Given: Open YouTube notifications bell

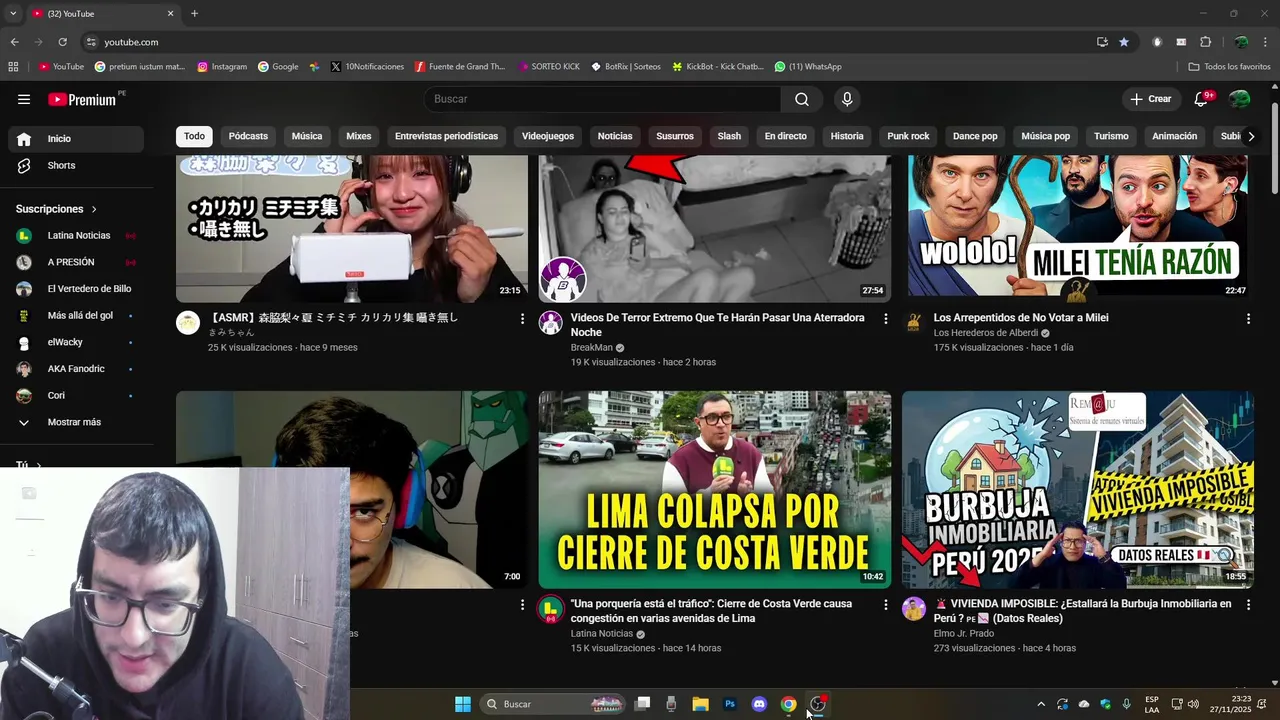Looking at the screenshot, I should pyautogui.click(x=1202, y=99).
